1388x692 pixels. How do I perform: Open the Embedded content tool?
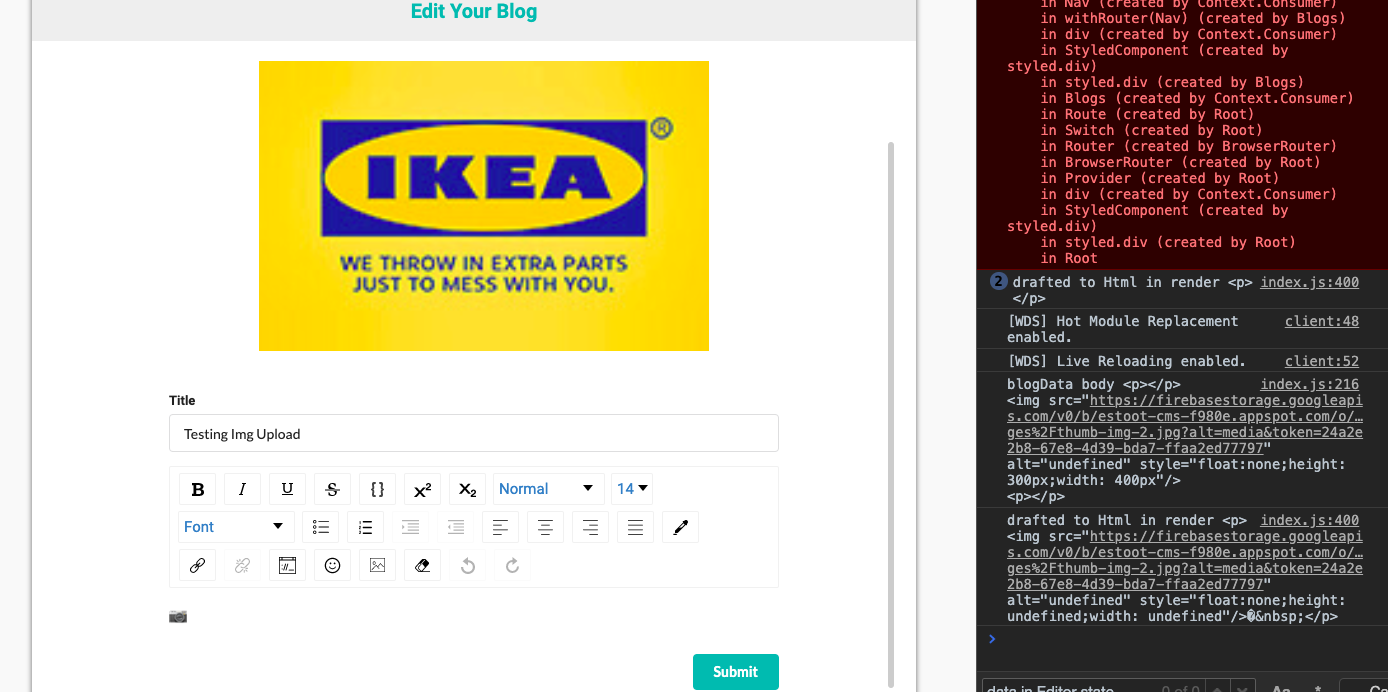[287, 565]
